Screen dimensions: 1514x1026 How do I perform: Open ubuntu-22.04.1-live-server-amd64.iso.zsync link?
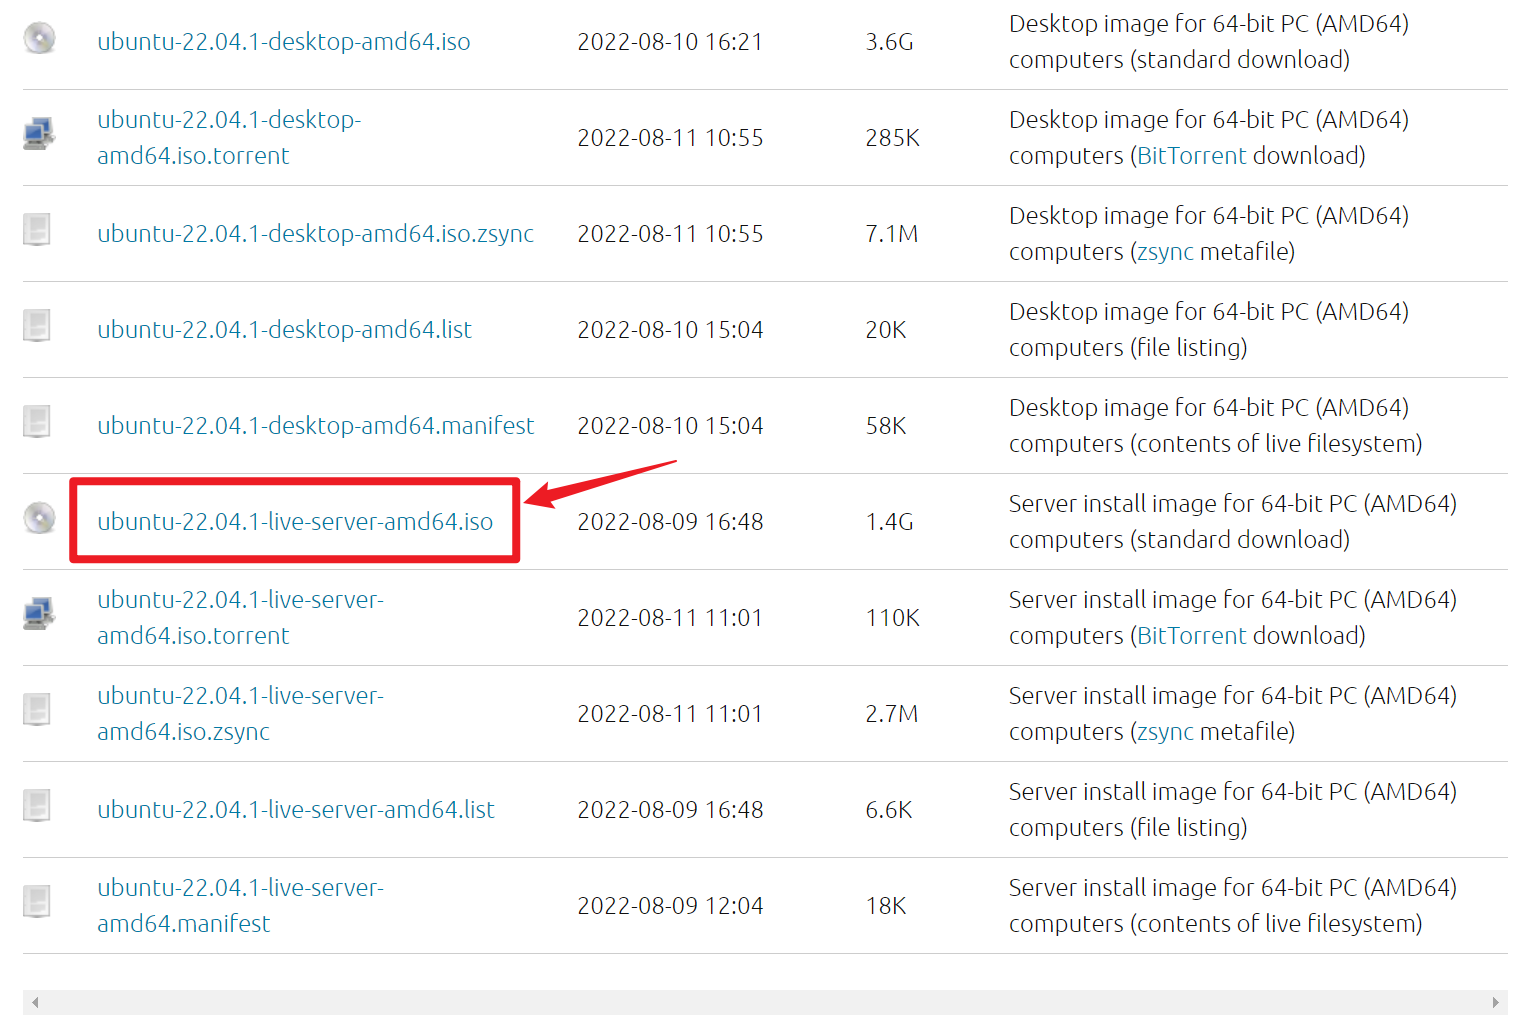click(240, 714)
